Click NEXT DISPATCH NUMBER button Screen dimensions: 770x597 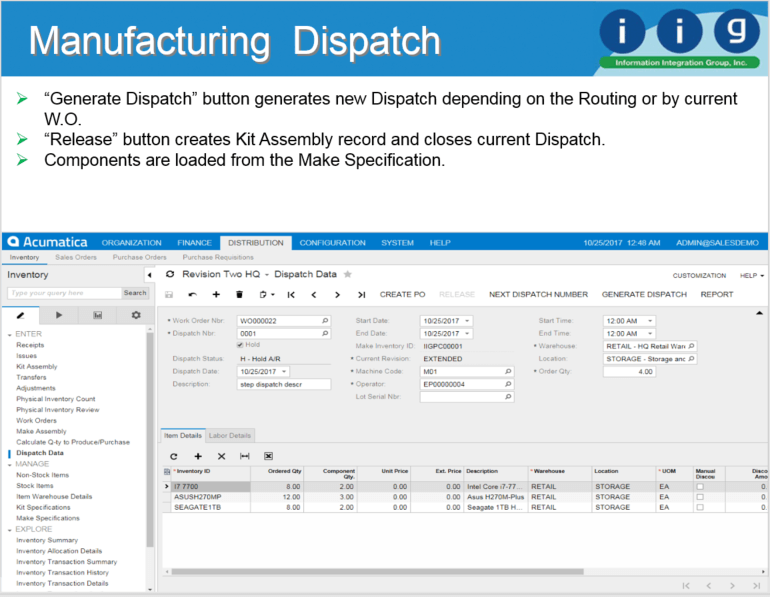point(538,295)
